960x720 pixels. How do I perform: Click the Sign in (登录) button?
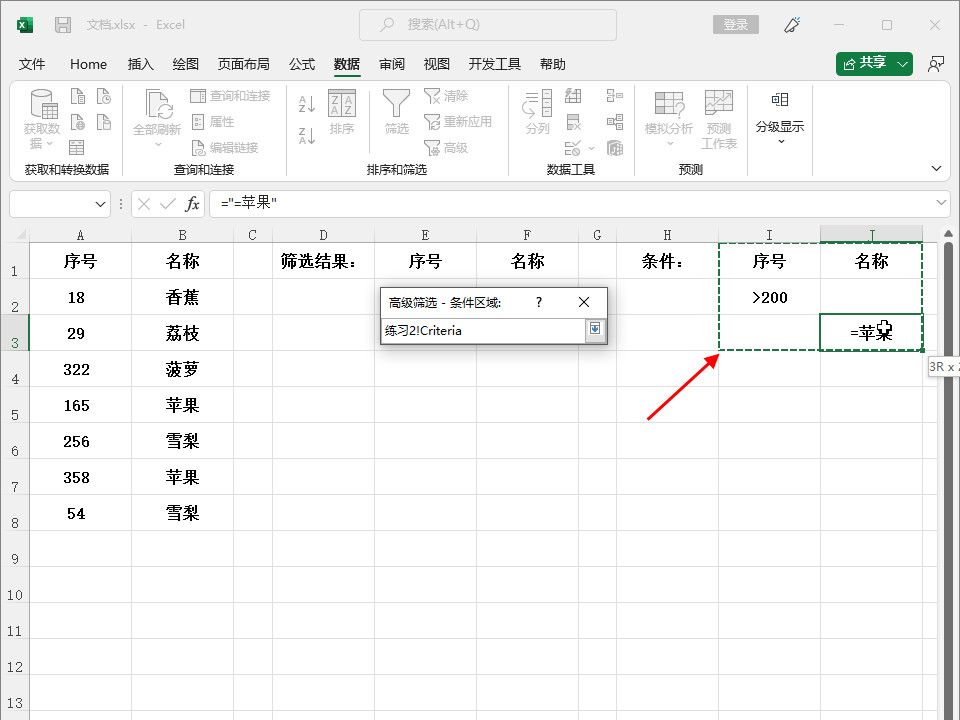[735, 24]
